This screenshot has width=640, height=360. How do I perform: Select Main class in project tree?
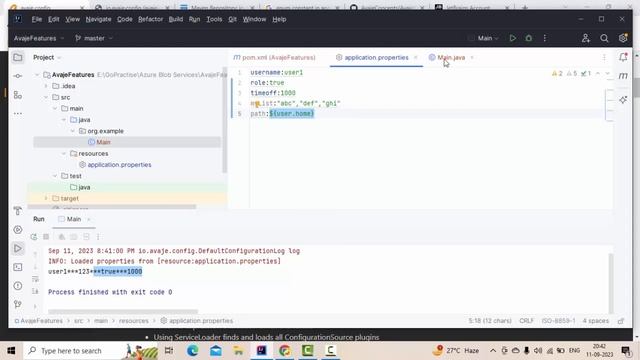coord(103,142)
